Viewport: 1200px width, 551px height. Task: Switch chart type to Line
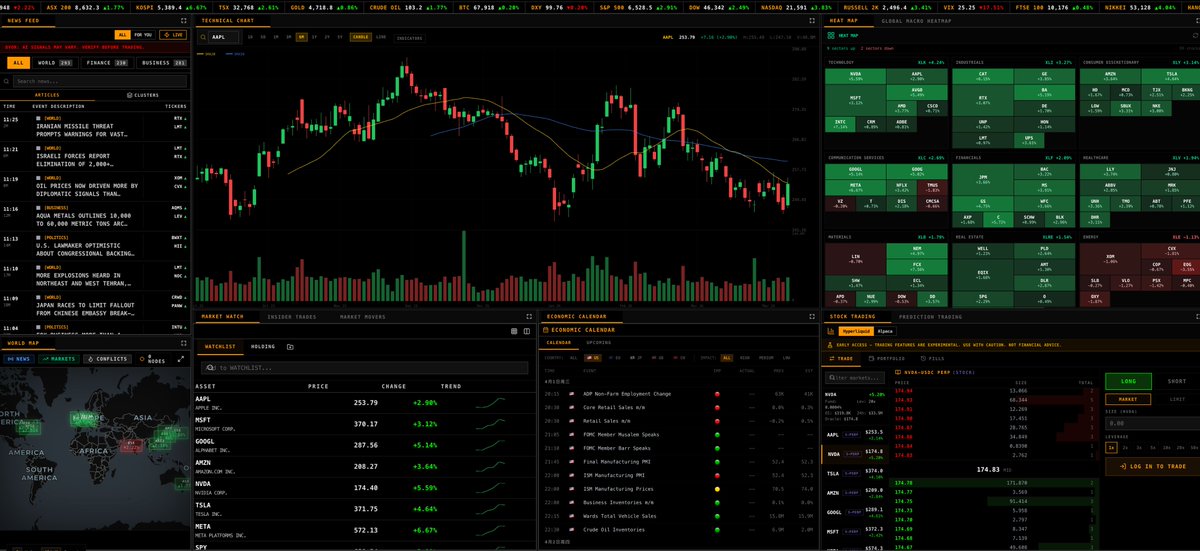point(381,37)
